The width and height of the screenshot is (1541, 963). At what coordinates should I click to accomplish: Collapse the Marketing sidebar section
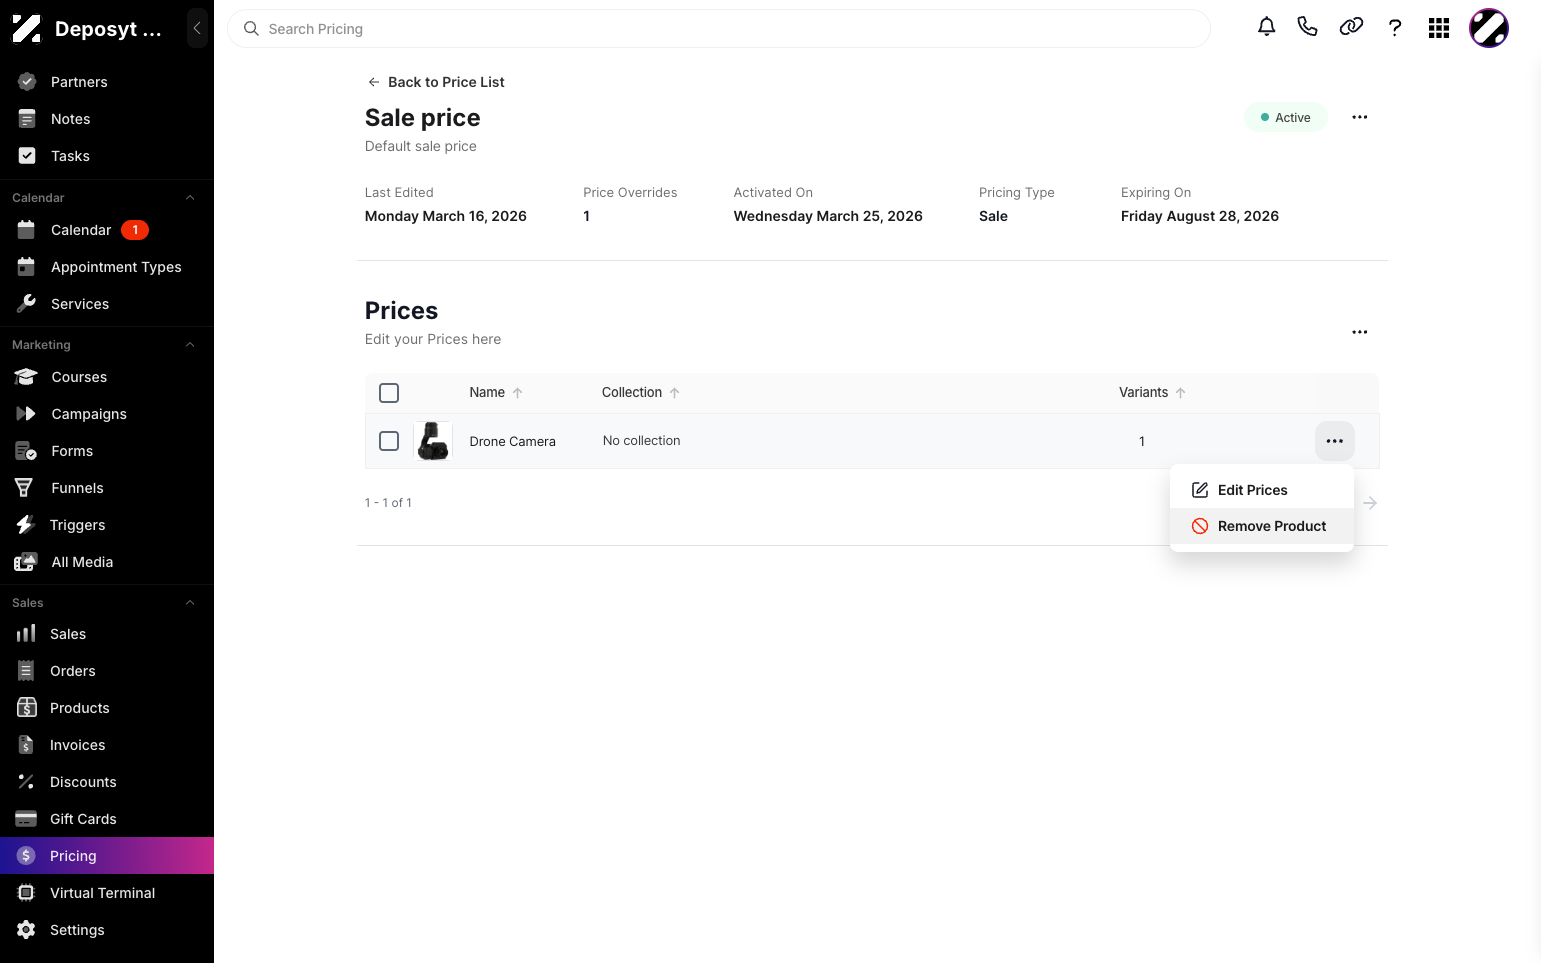click(x=190, y=345)
